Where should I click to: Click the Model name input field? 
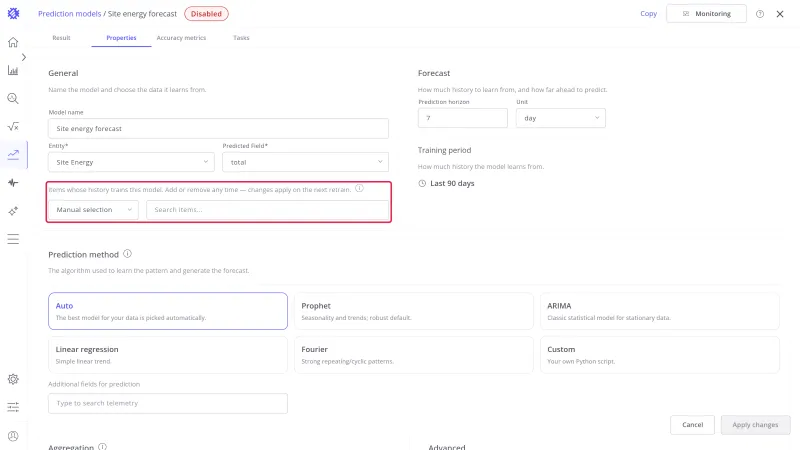218,129
